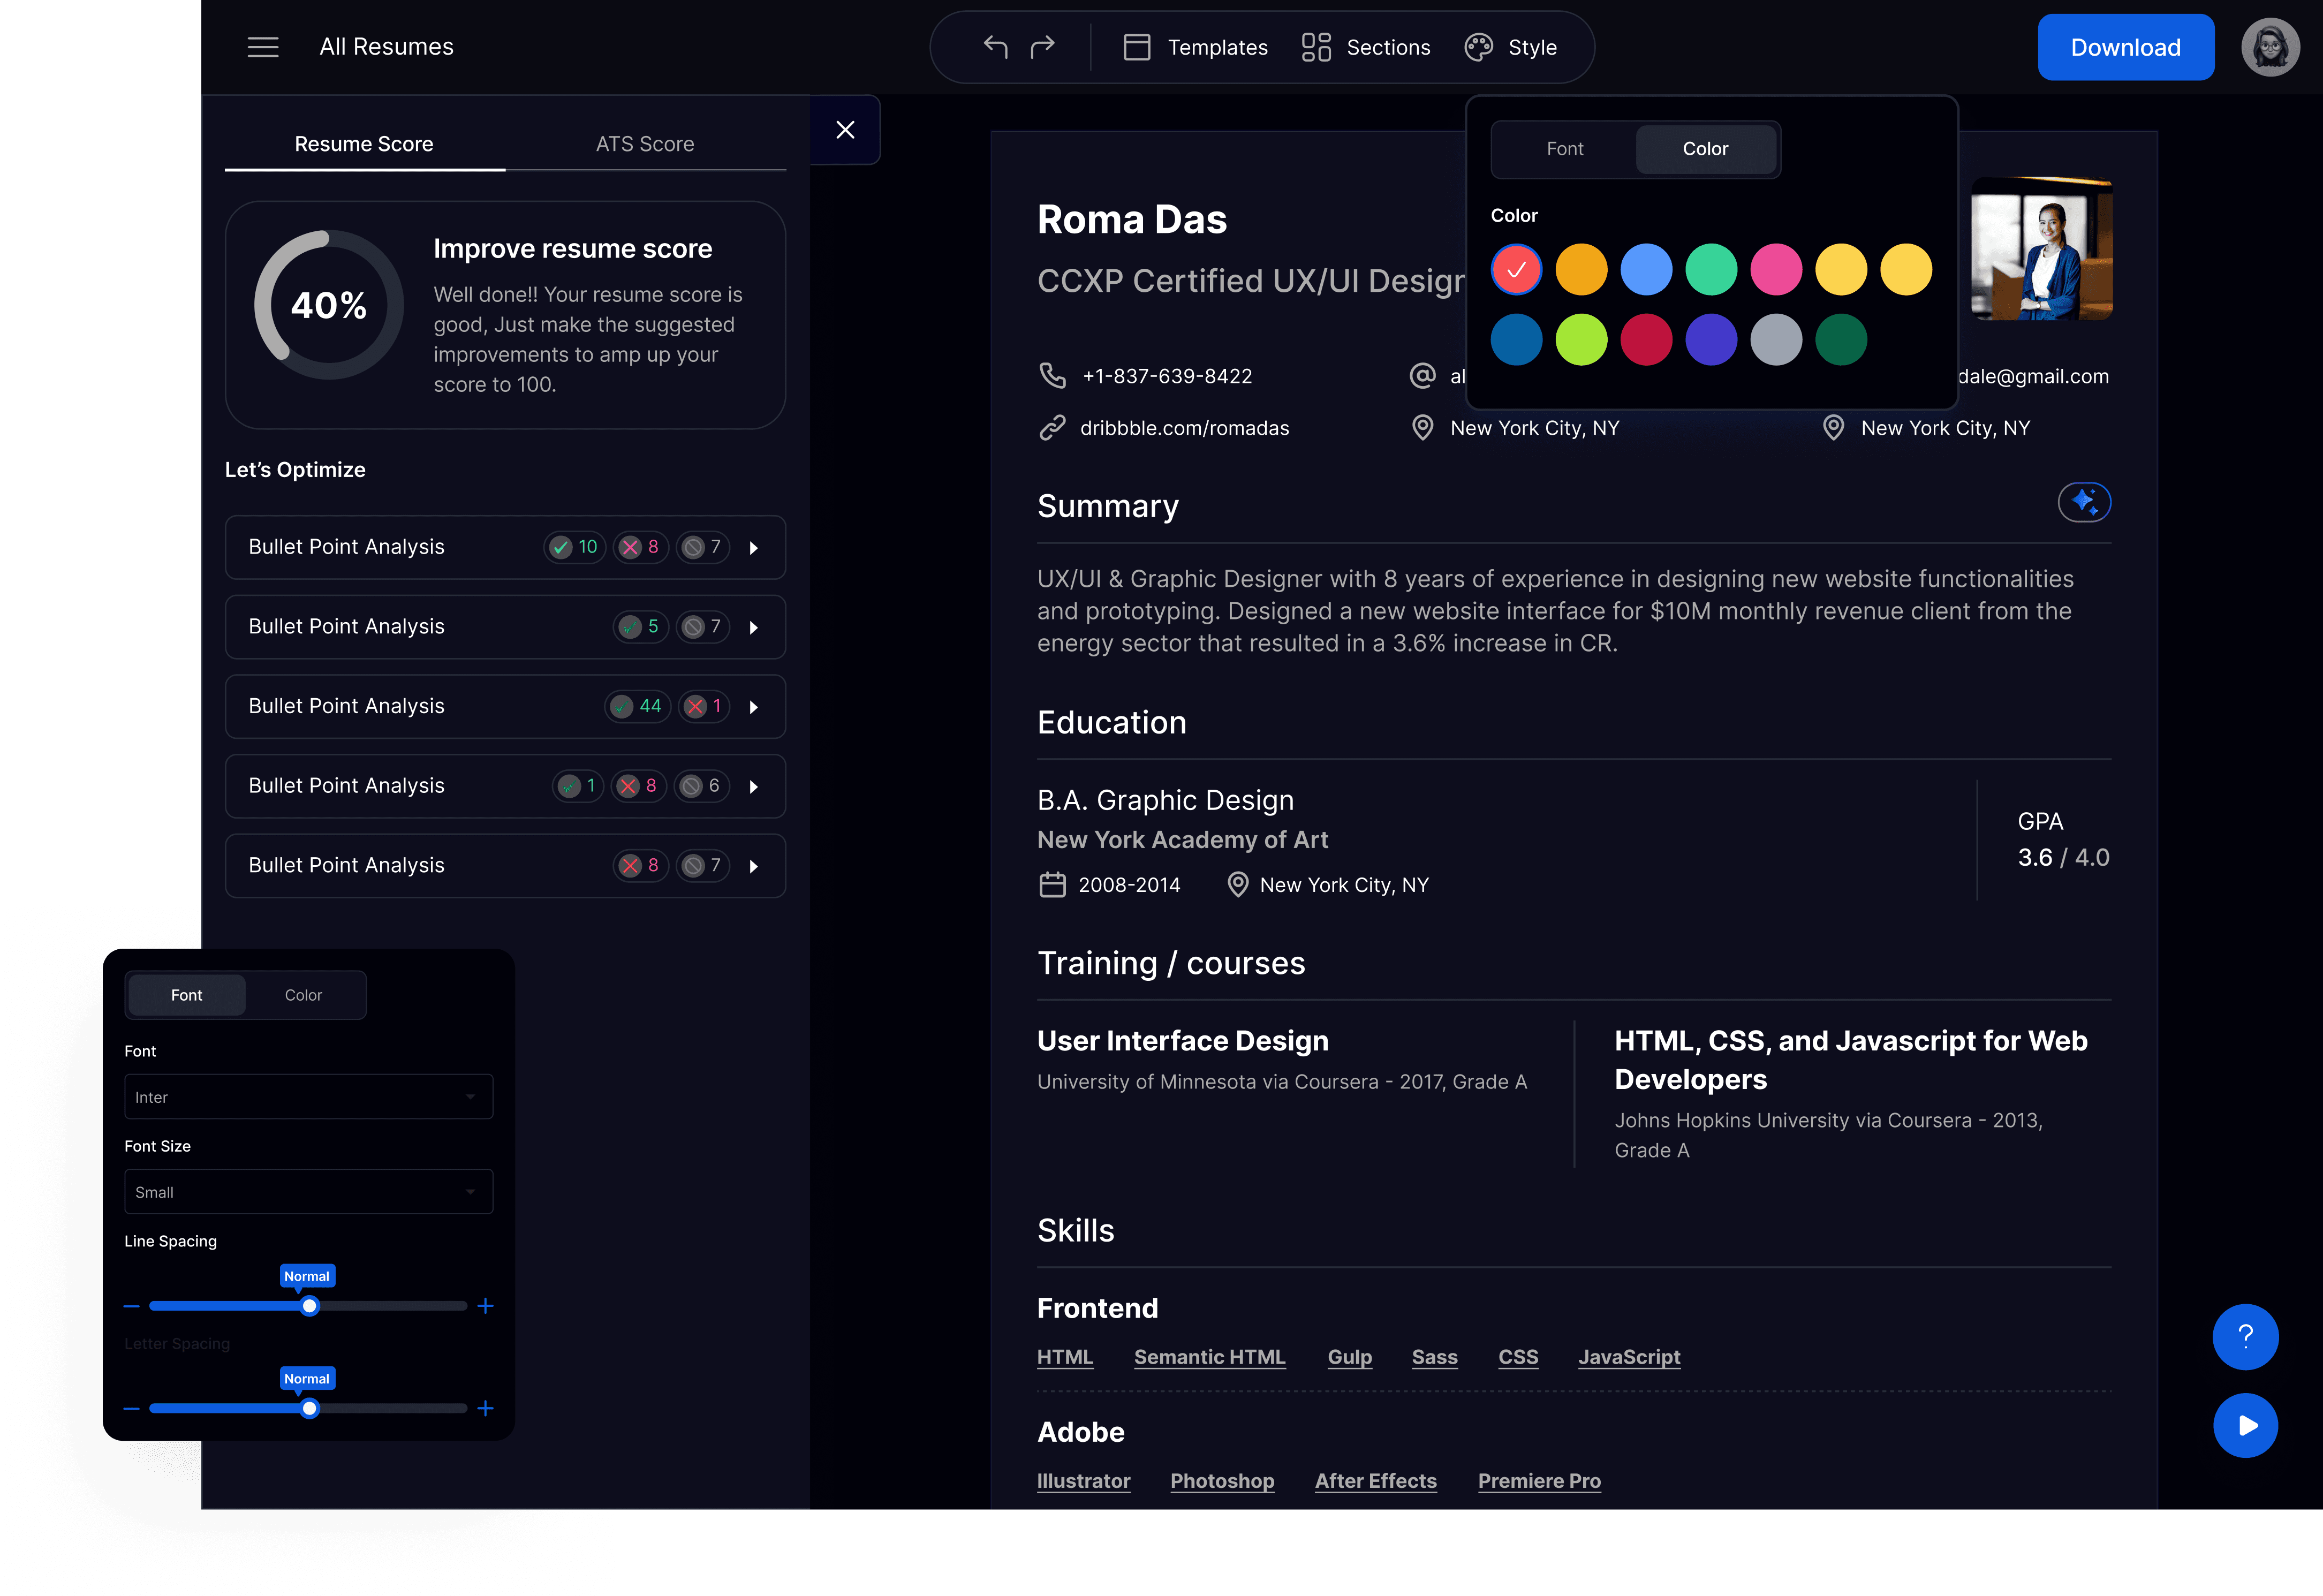The width and height of the screenshot is (2323, 1596).
Task: Switch to ATS Score tab
Action: coord(645,144)
